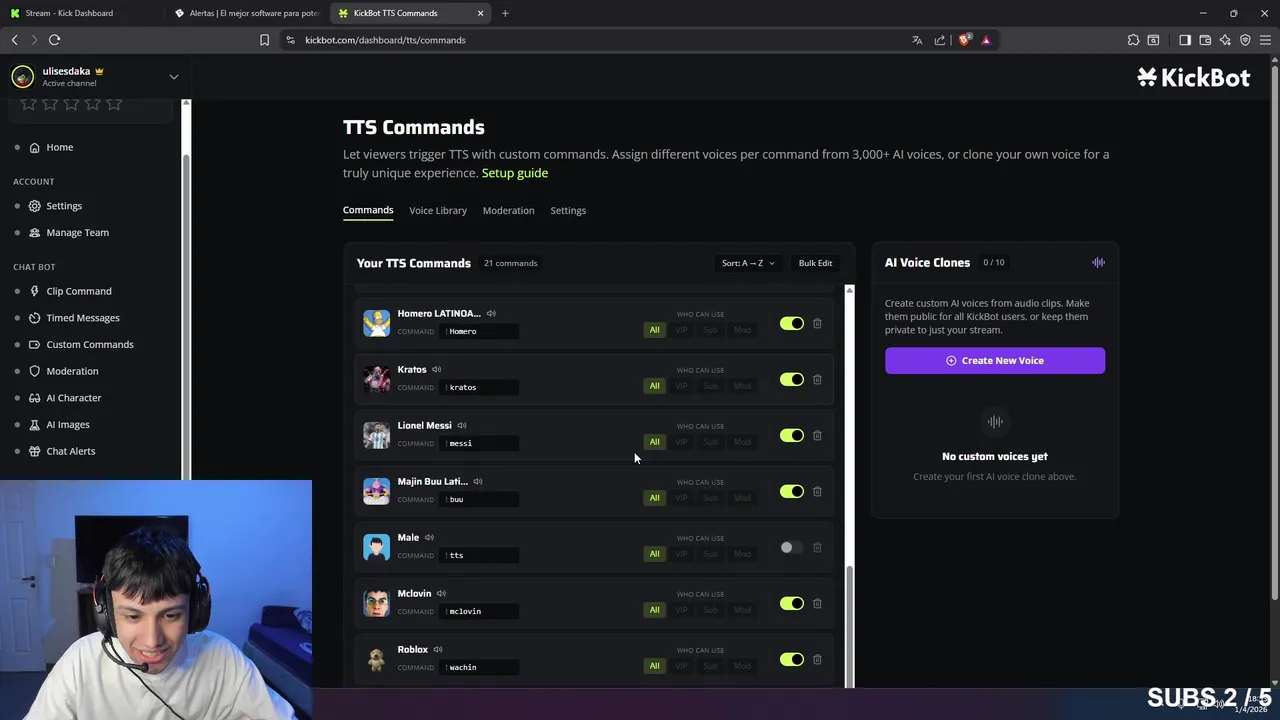The height and width of the screenshot is (720, 1280).
Task: Set Lionel Messi command to Mod only
Action: click(742, 442)
